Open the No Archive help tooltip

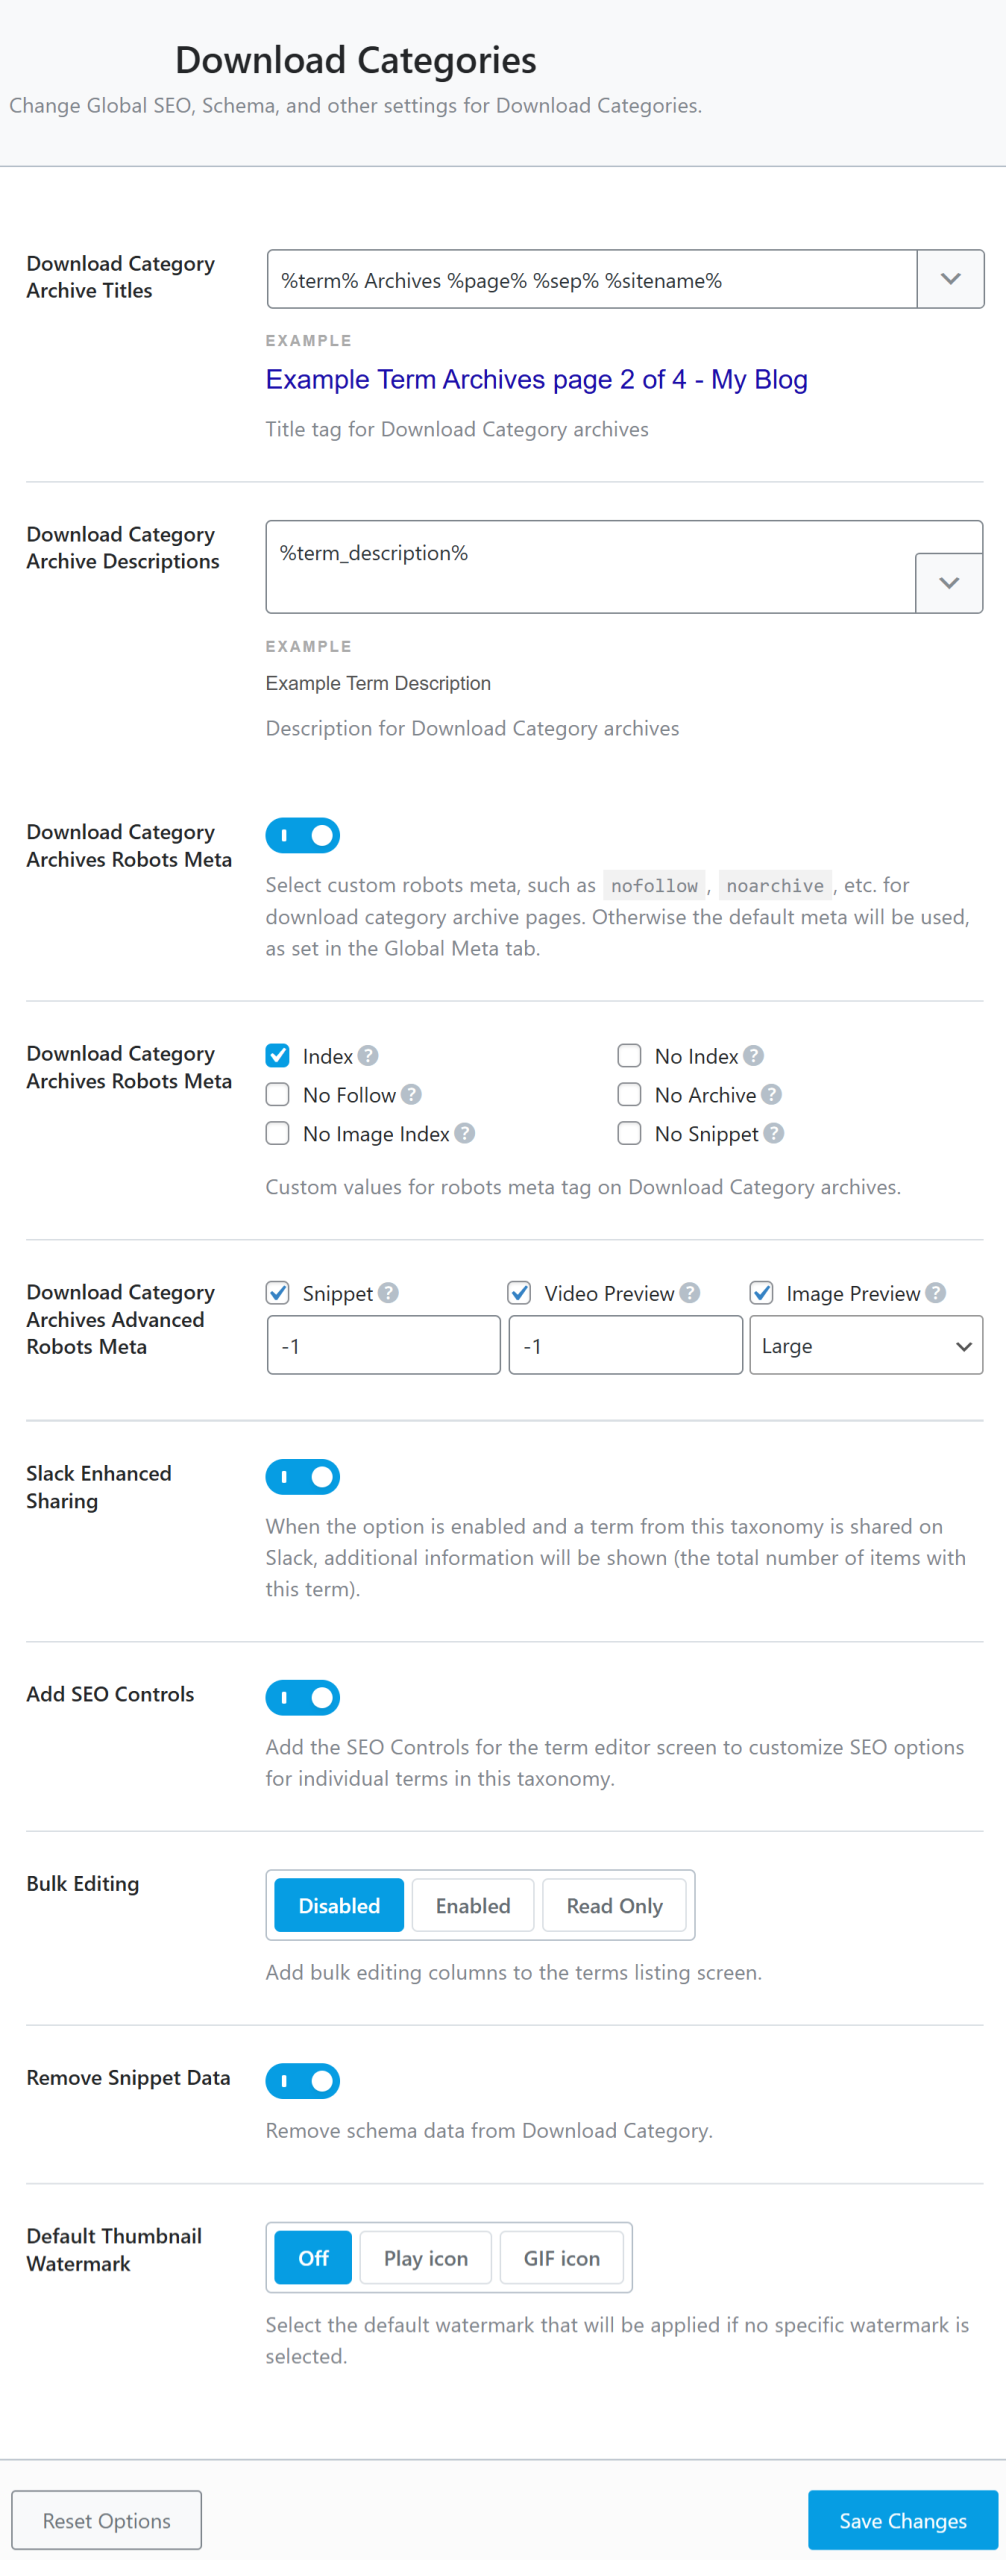(x=770, y=1095)
